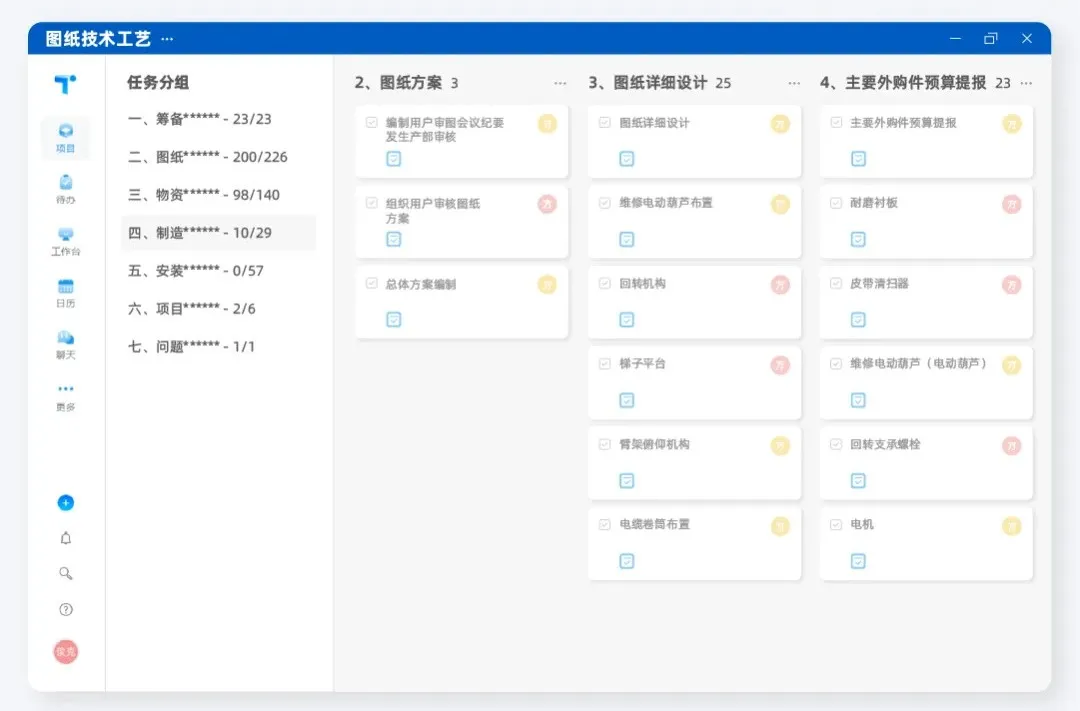Toggle checkbox for 组织用户审核图纸方案 task

[371, 203]
